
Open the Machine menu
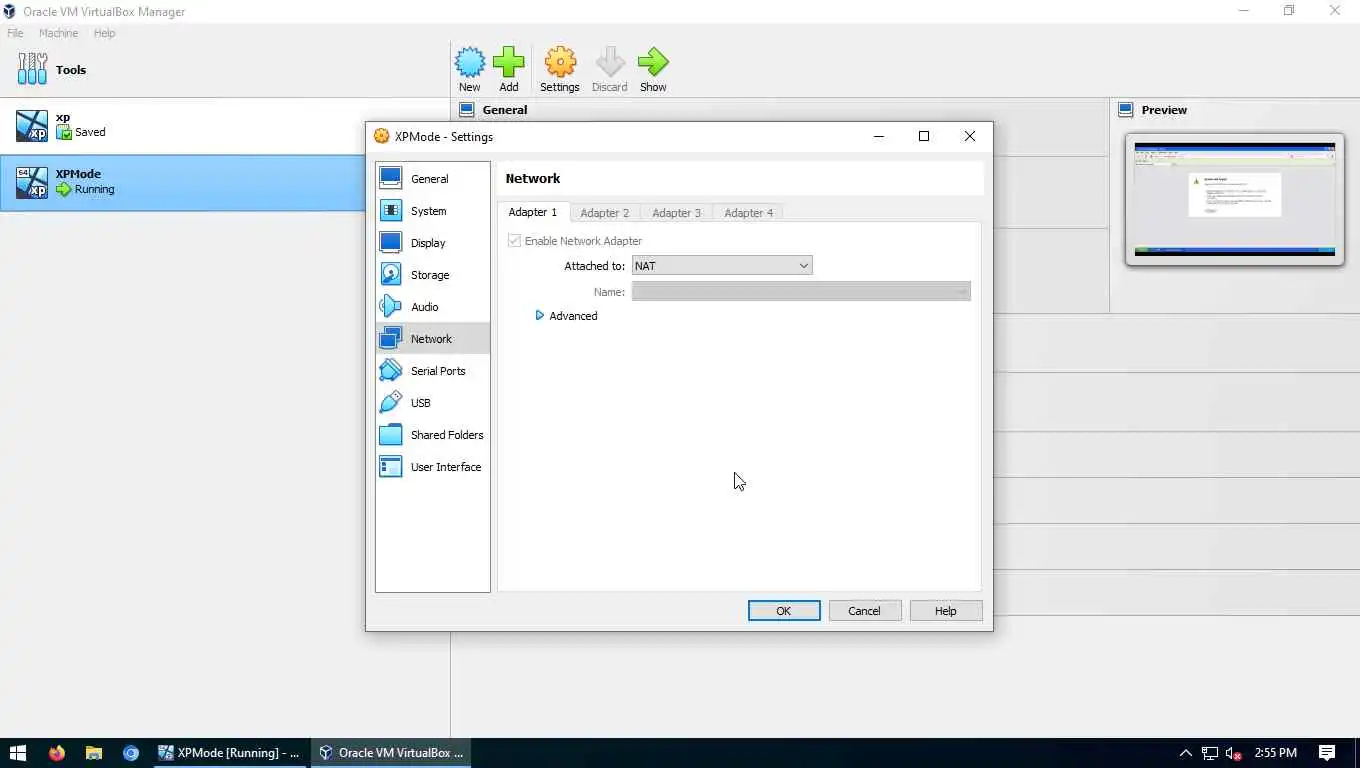58,33
